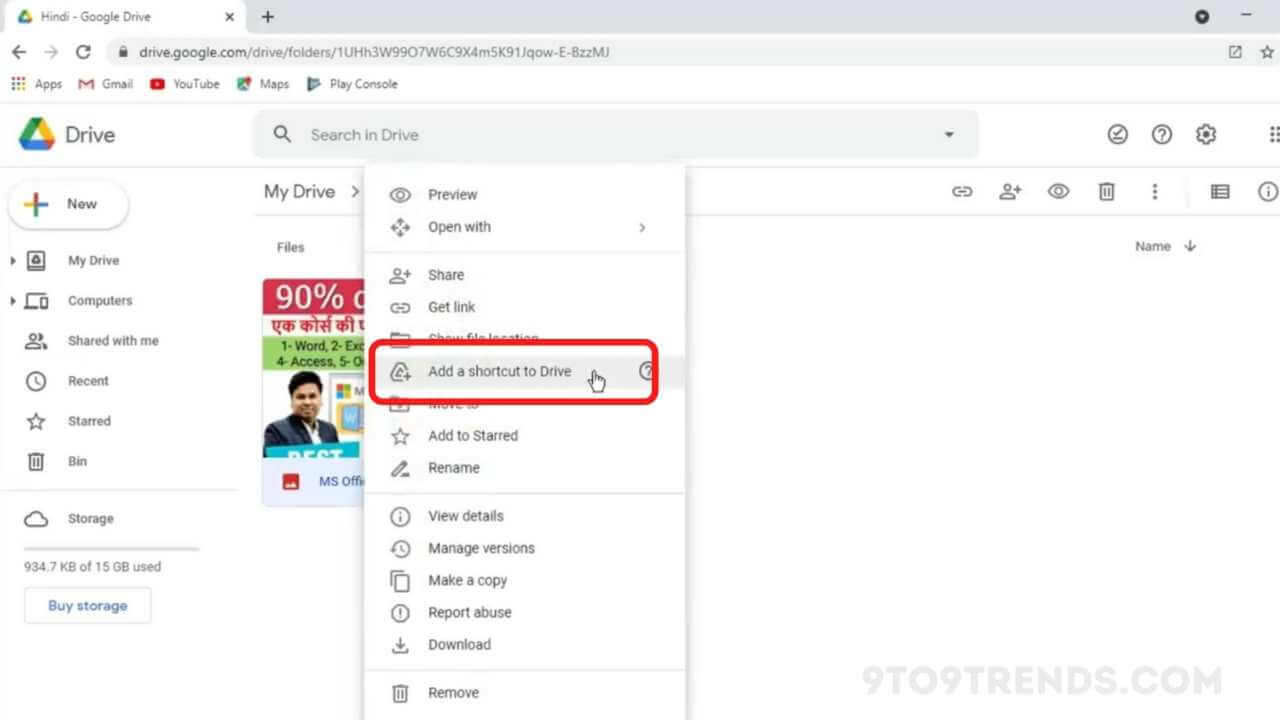The width and height of the screenshot is (1280, 720).
Task: Select Add a shortcut to Drive
Action: 499,371
